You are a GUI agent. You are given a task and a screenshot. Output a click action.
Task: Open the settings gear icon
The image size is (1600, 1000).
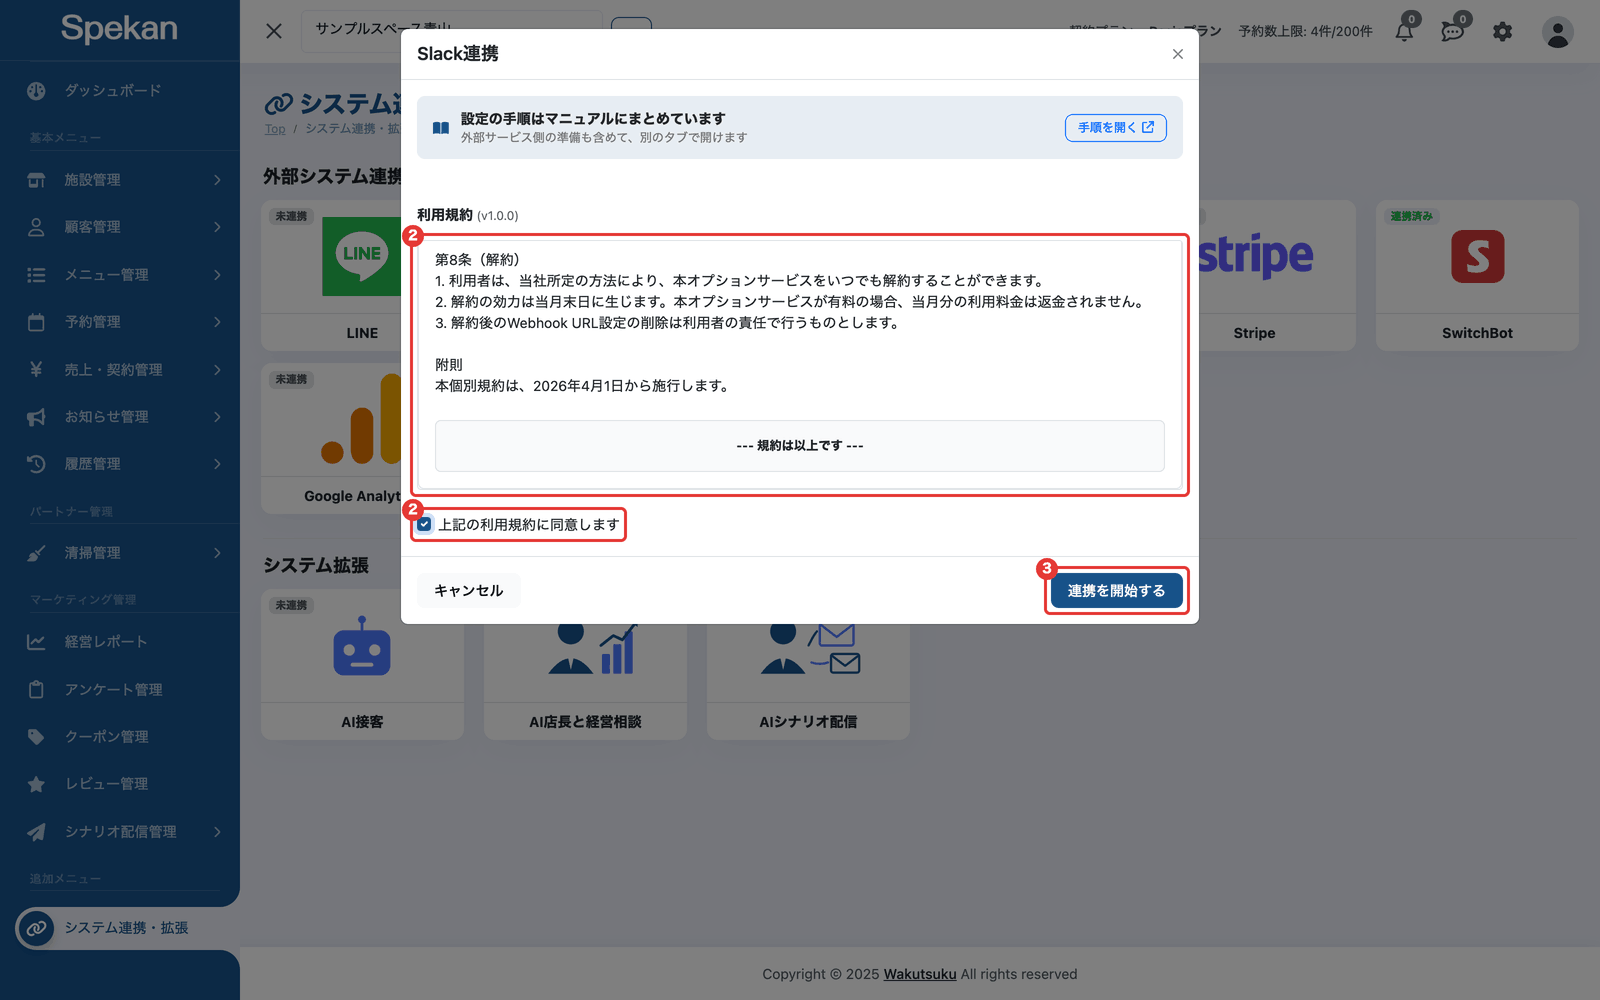point(1502,32)
